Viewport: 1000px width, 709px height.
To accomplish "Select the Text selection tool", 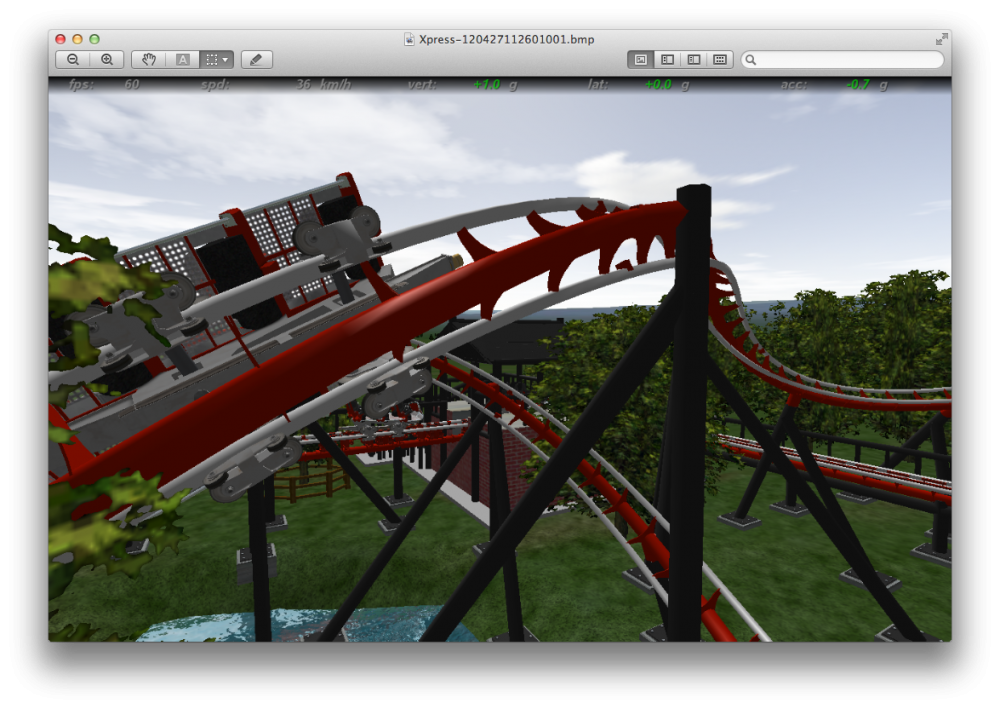I will (183, 60).
